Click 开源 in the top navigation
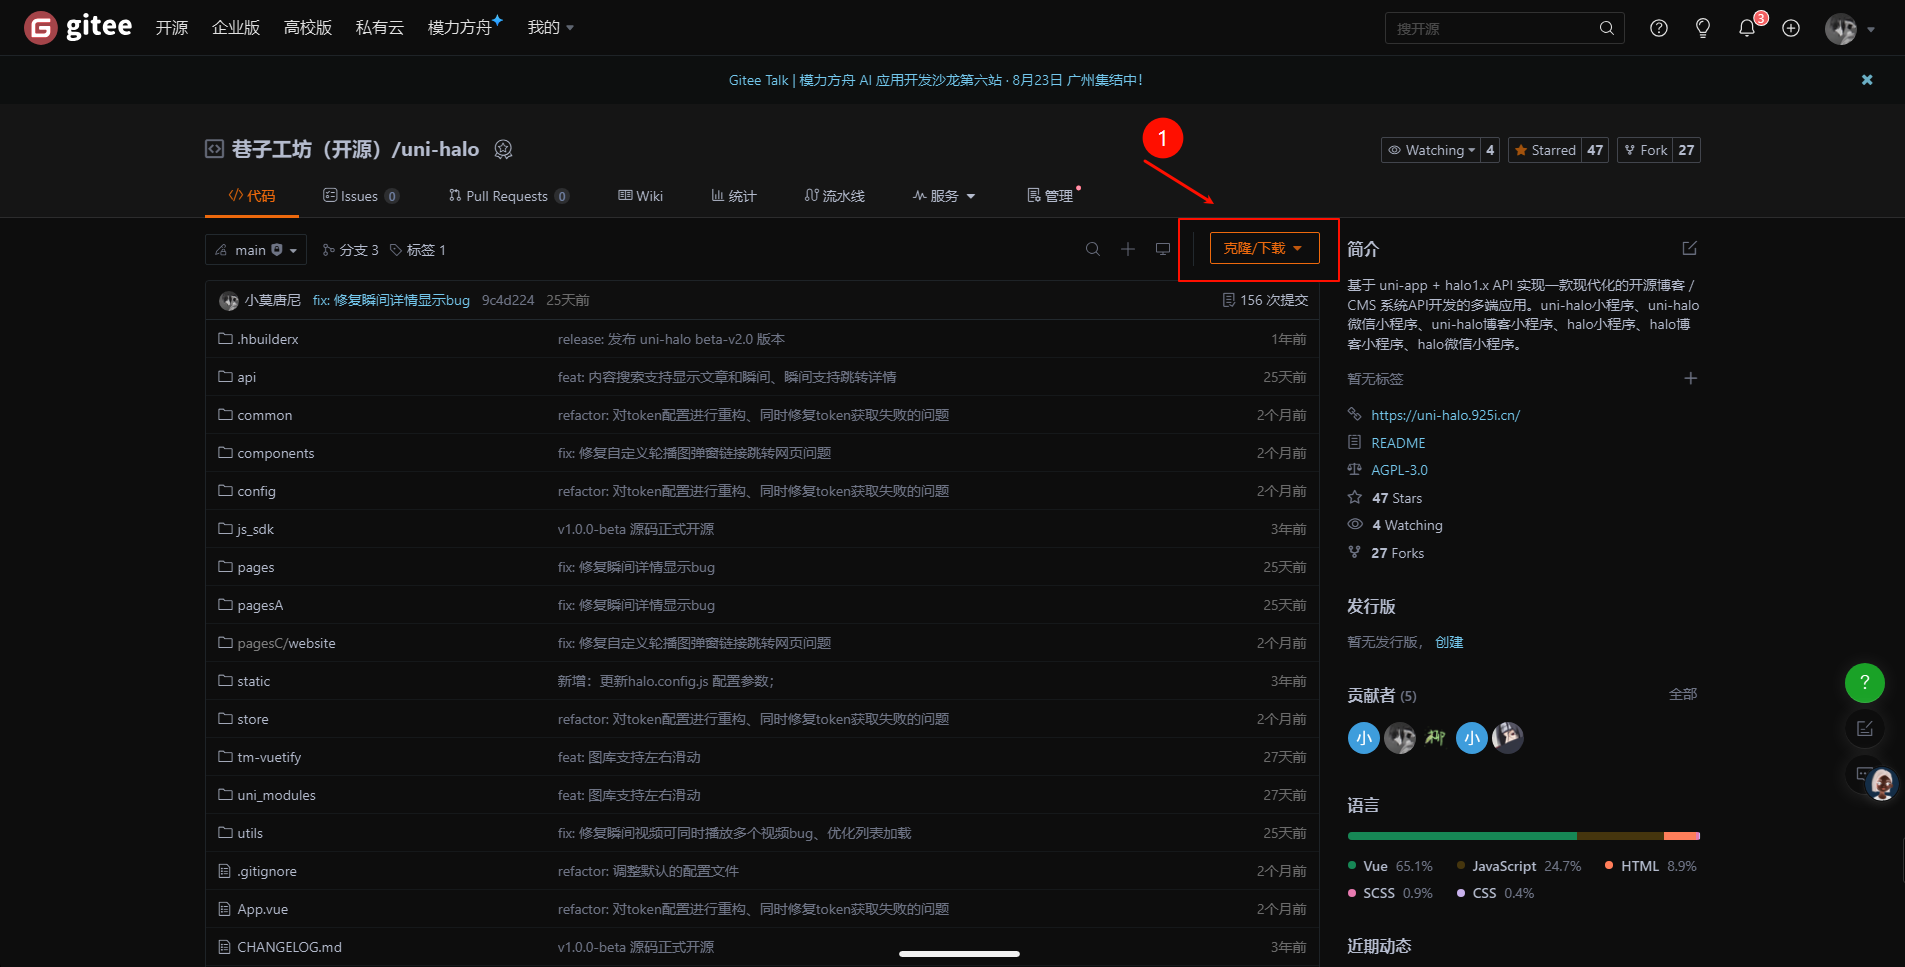Image resolution: width=1905 pixels, height=967 pixels. [172, 27]
